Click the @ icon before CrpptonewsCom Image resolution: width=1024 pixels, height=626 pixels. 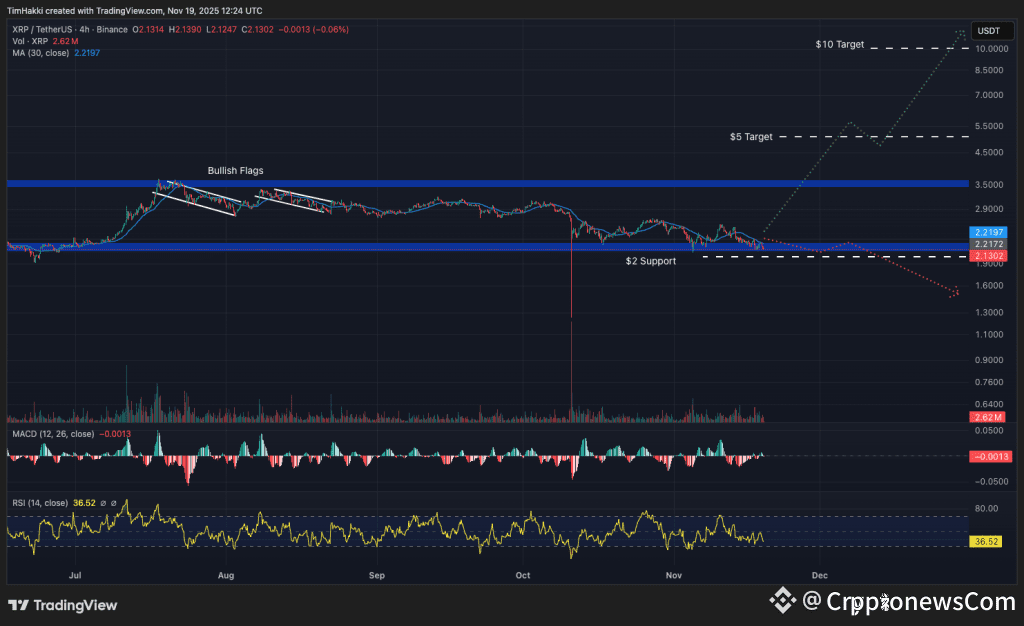tap(811, 603)
